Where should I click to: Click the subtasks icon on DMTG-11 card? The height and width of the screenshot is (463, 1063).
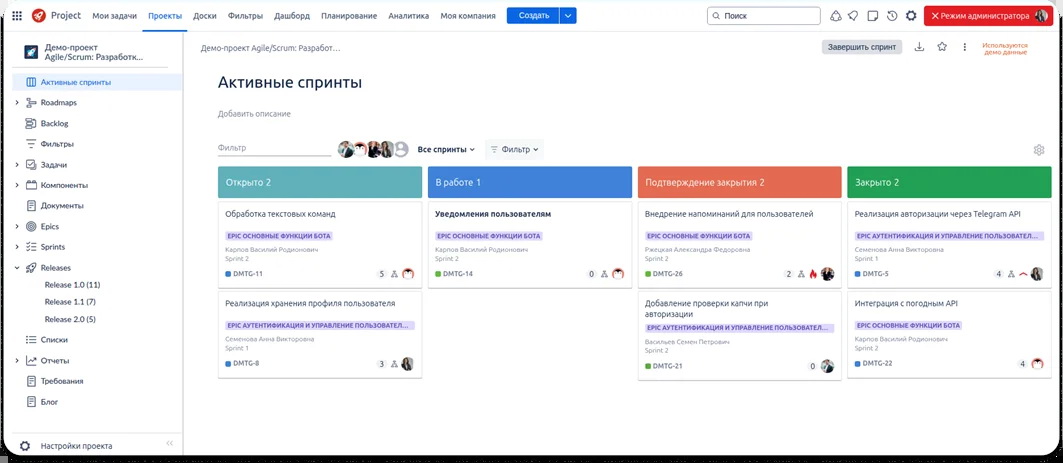[x=394, y=275]
